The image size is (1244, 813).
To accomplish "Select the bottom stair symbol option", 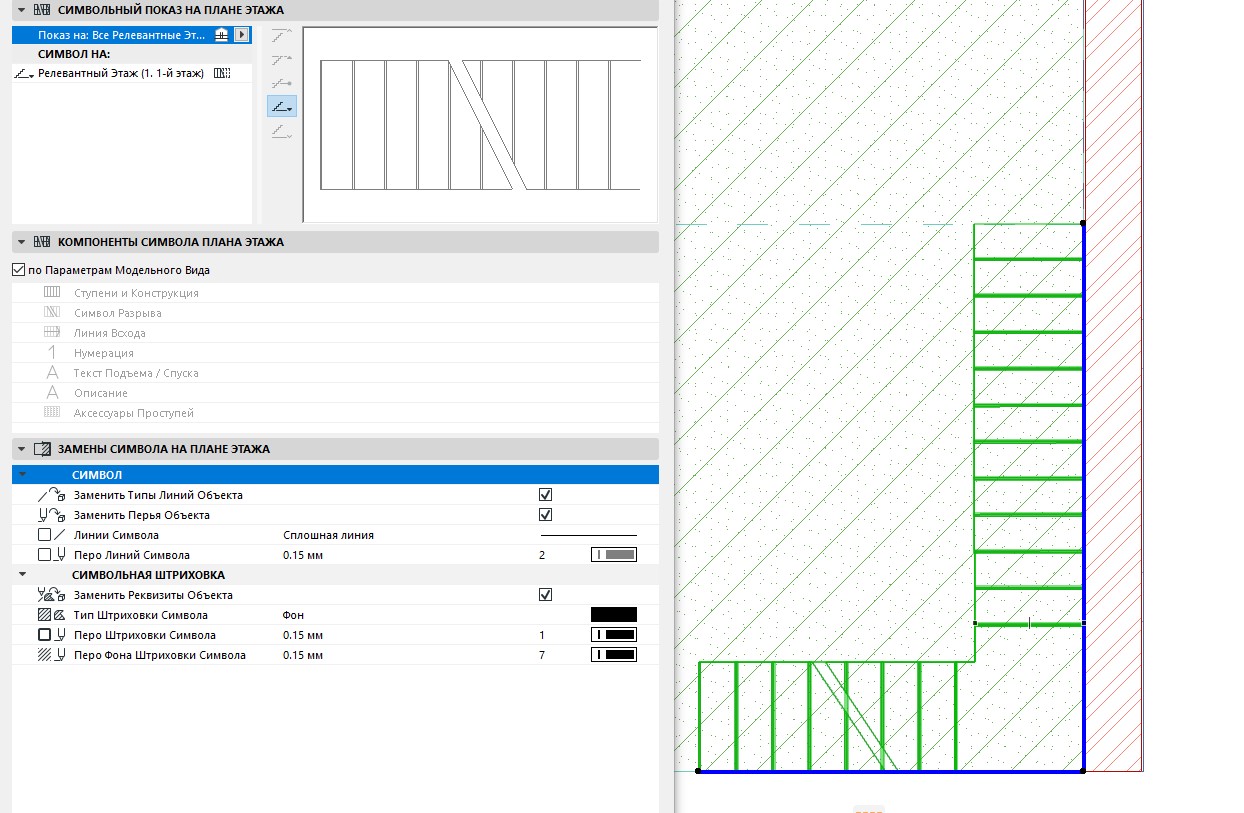I will 283,131.
